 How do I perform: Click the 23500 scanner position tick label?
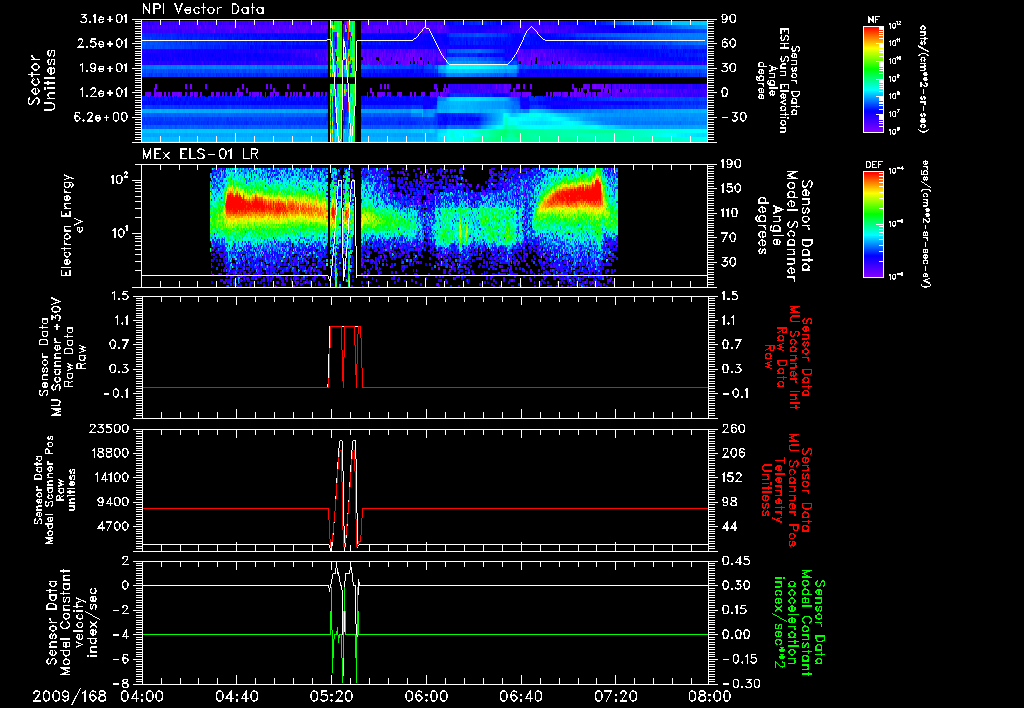[x=110, y=428]
